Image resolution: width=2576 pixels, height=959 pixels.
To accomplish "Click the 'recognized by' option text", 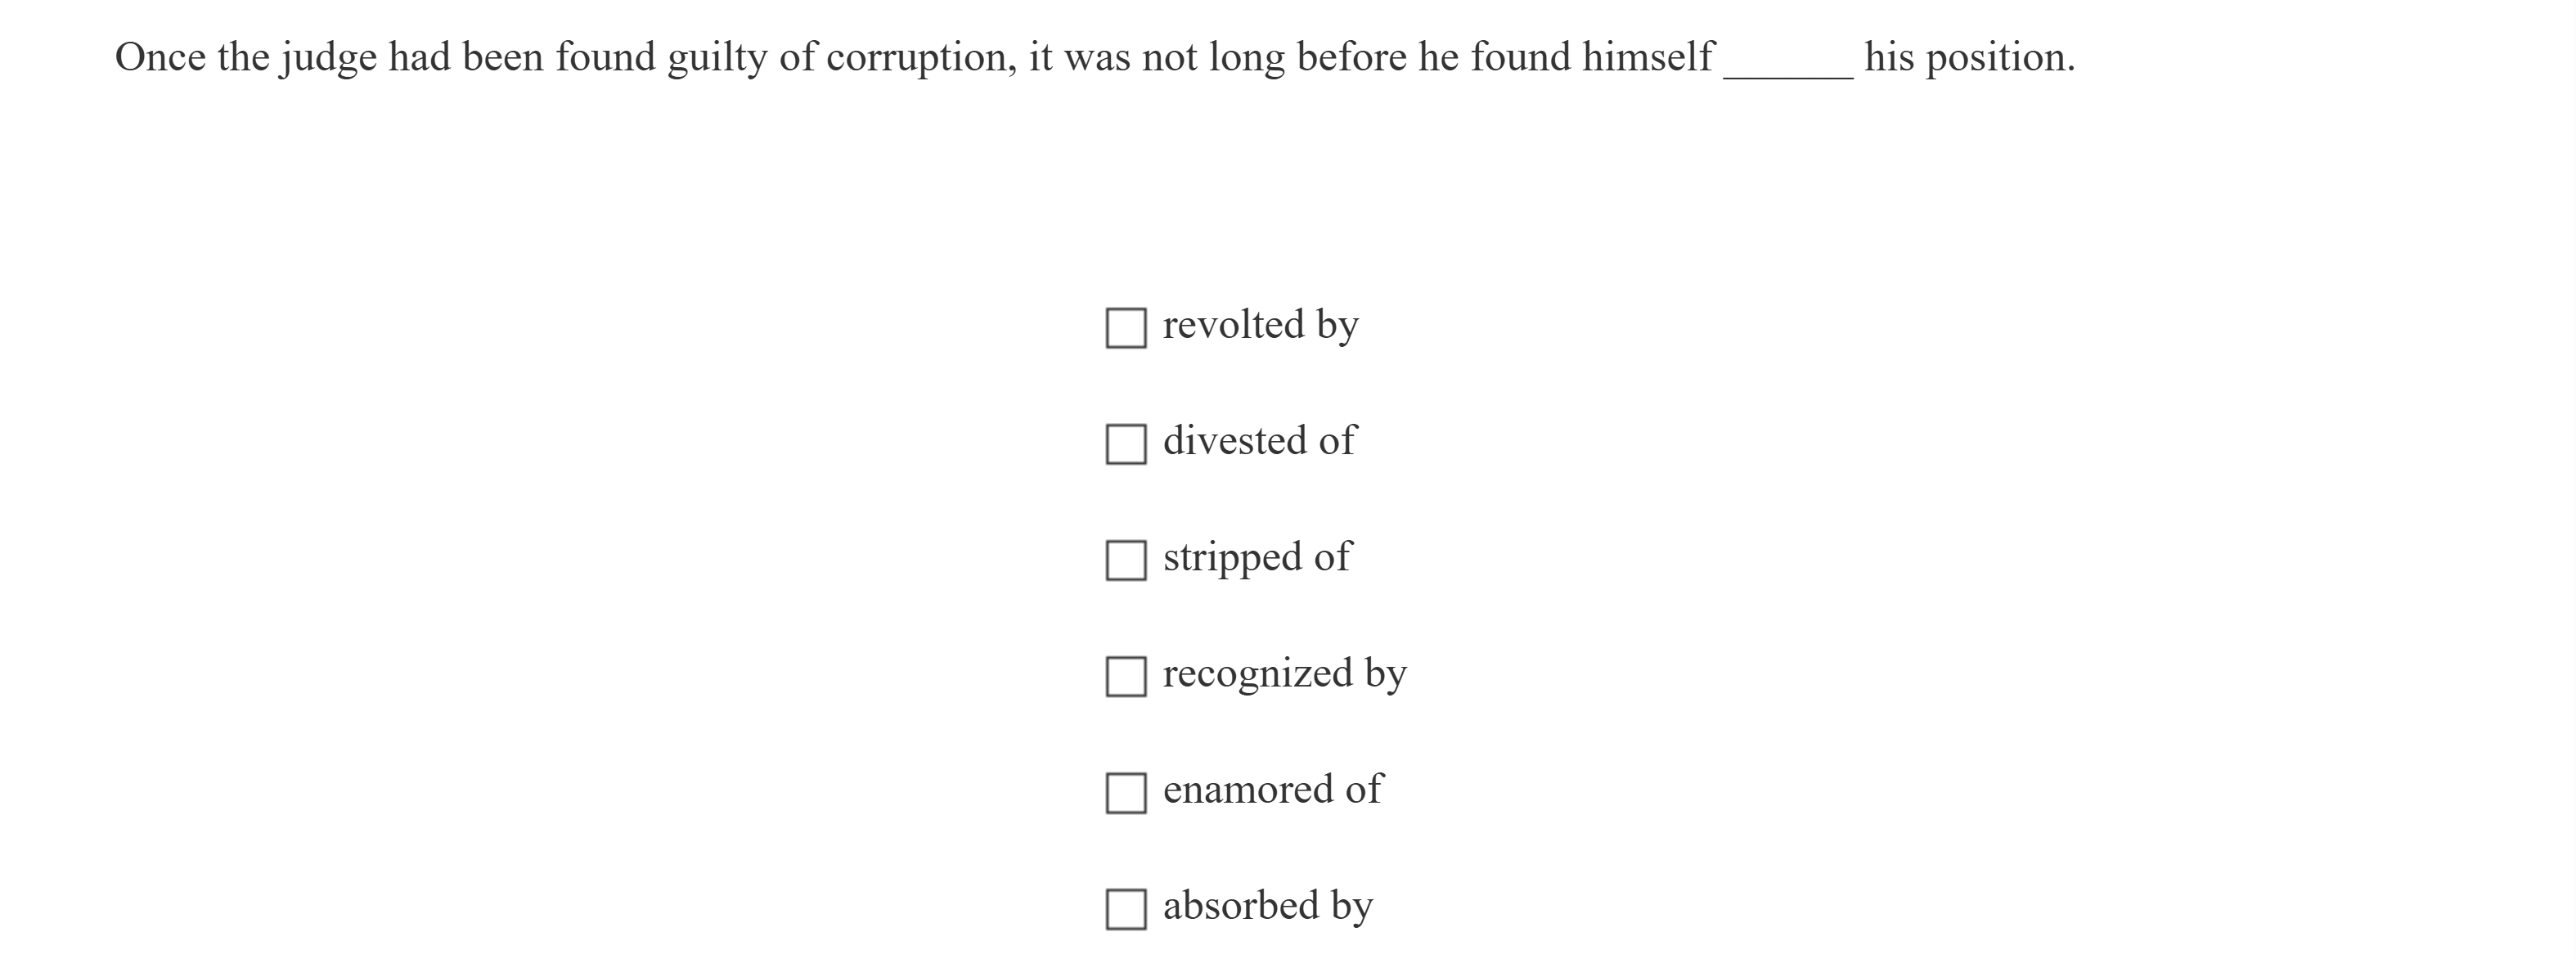I will 1284,673.
